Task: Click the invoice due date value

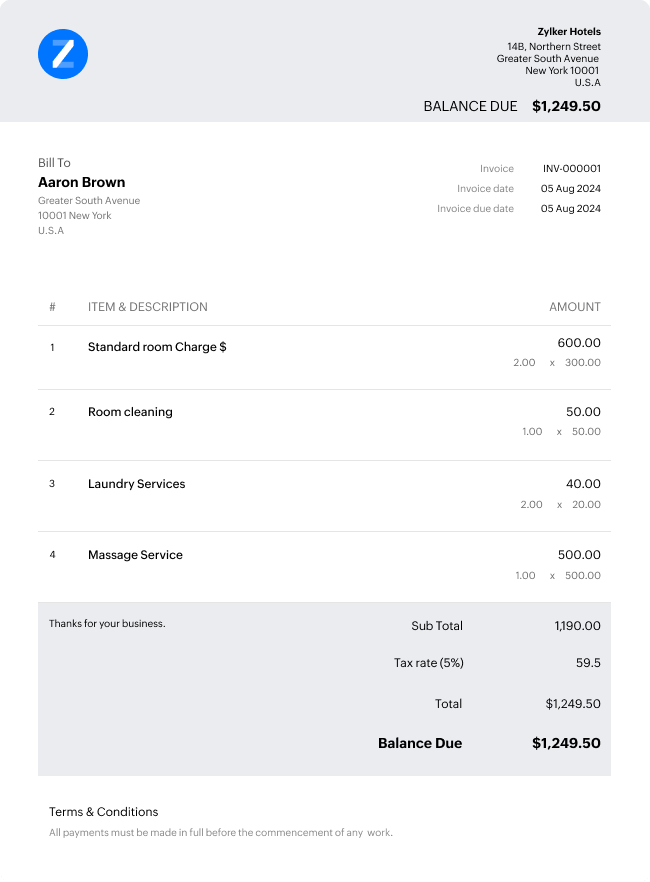Action: [571, 209]
